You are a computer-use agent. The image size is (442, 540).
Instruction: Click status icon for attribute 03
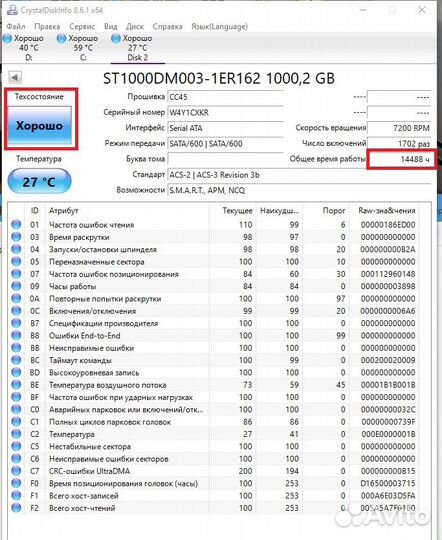[16, 237]
